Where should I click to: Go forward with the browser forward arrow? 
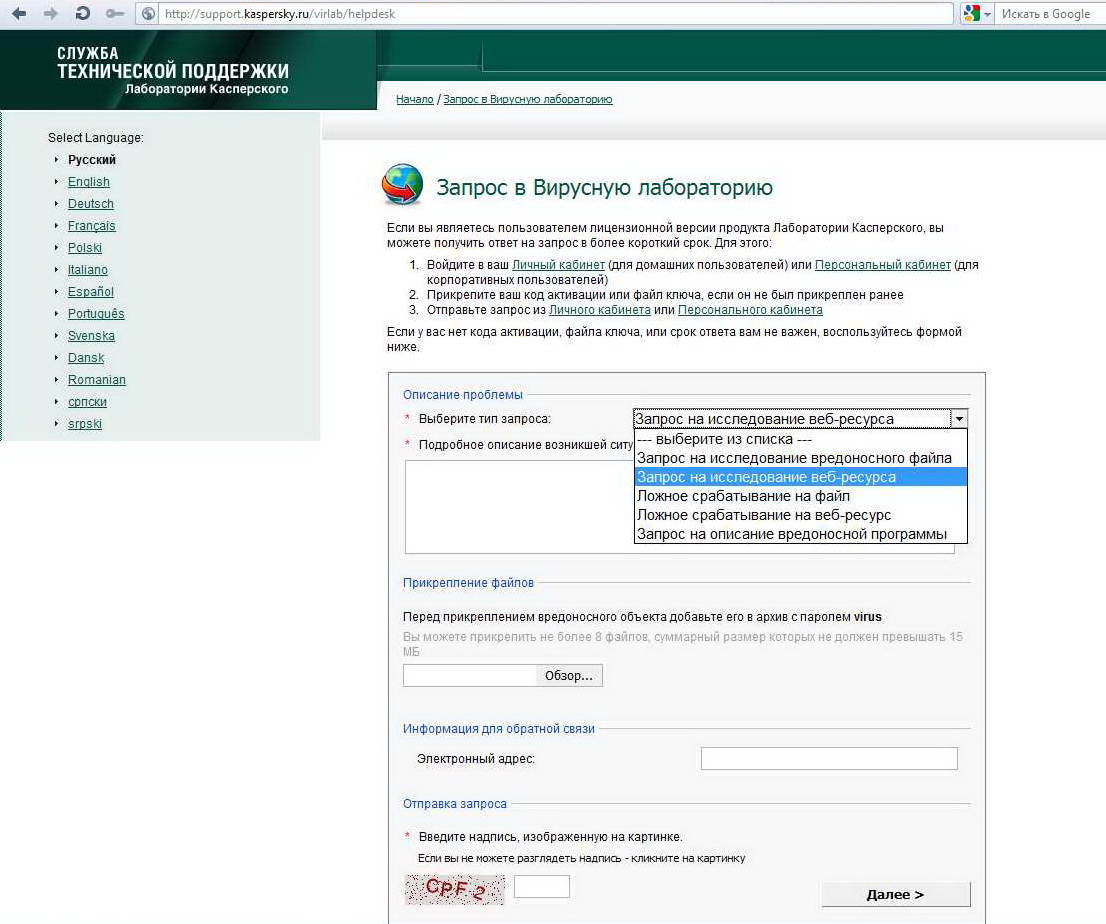[x=51, y=13]
